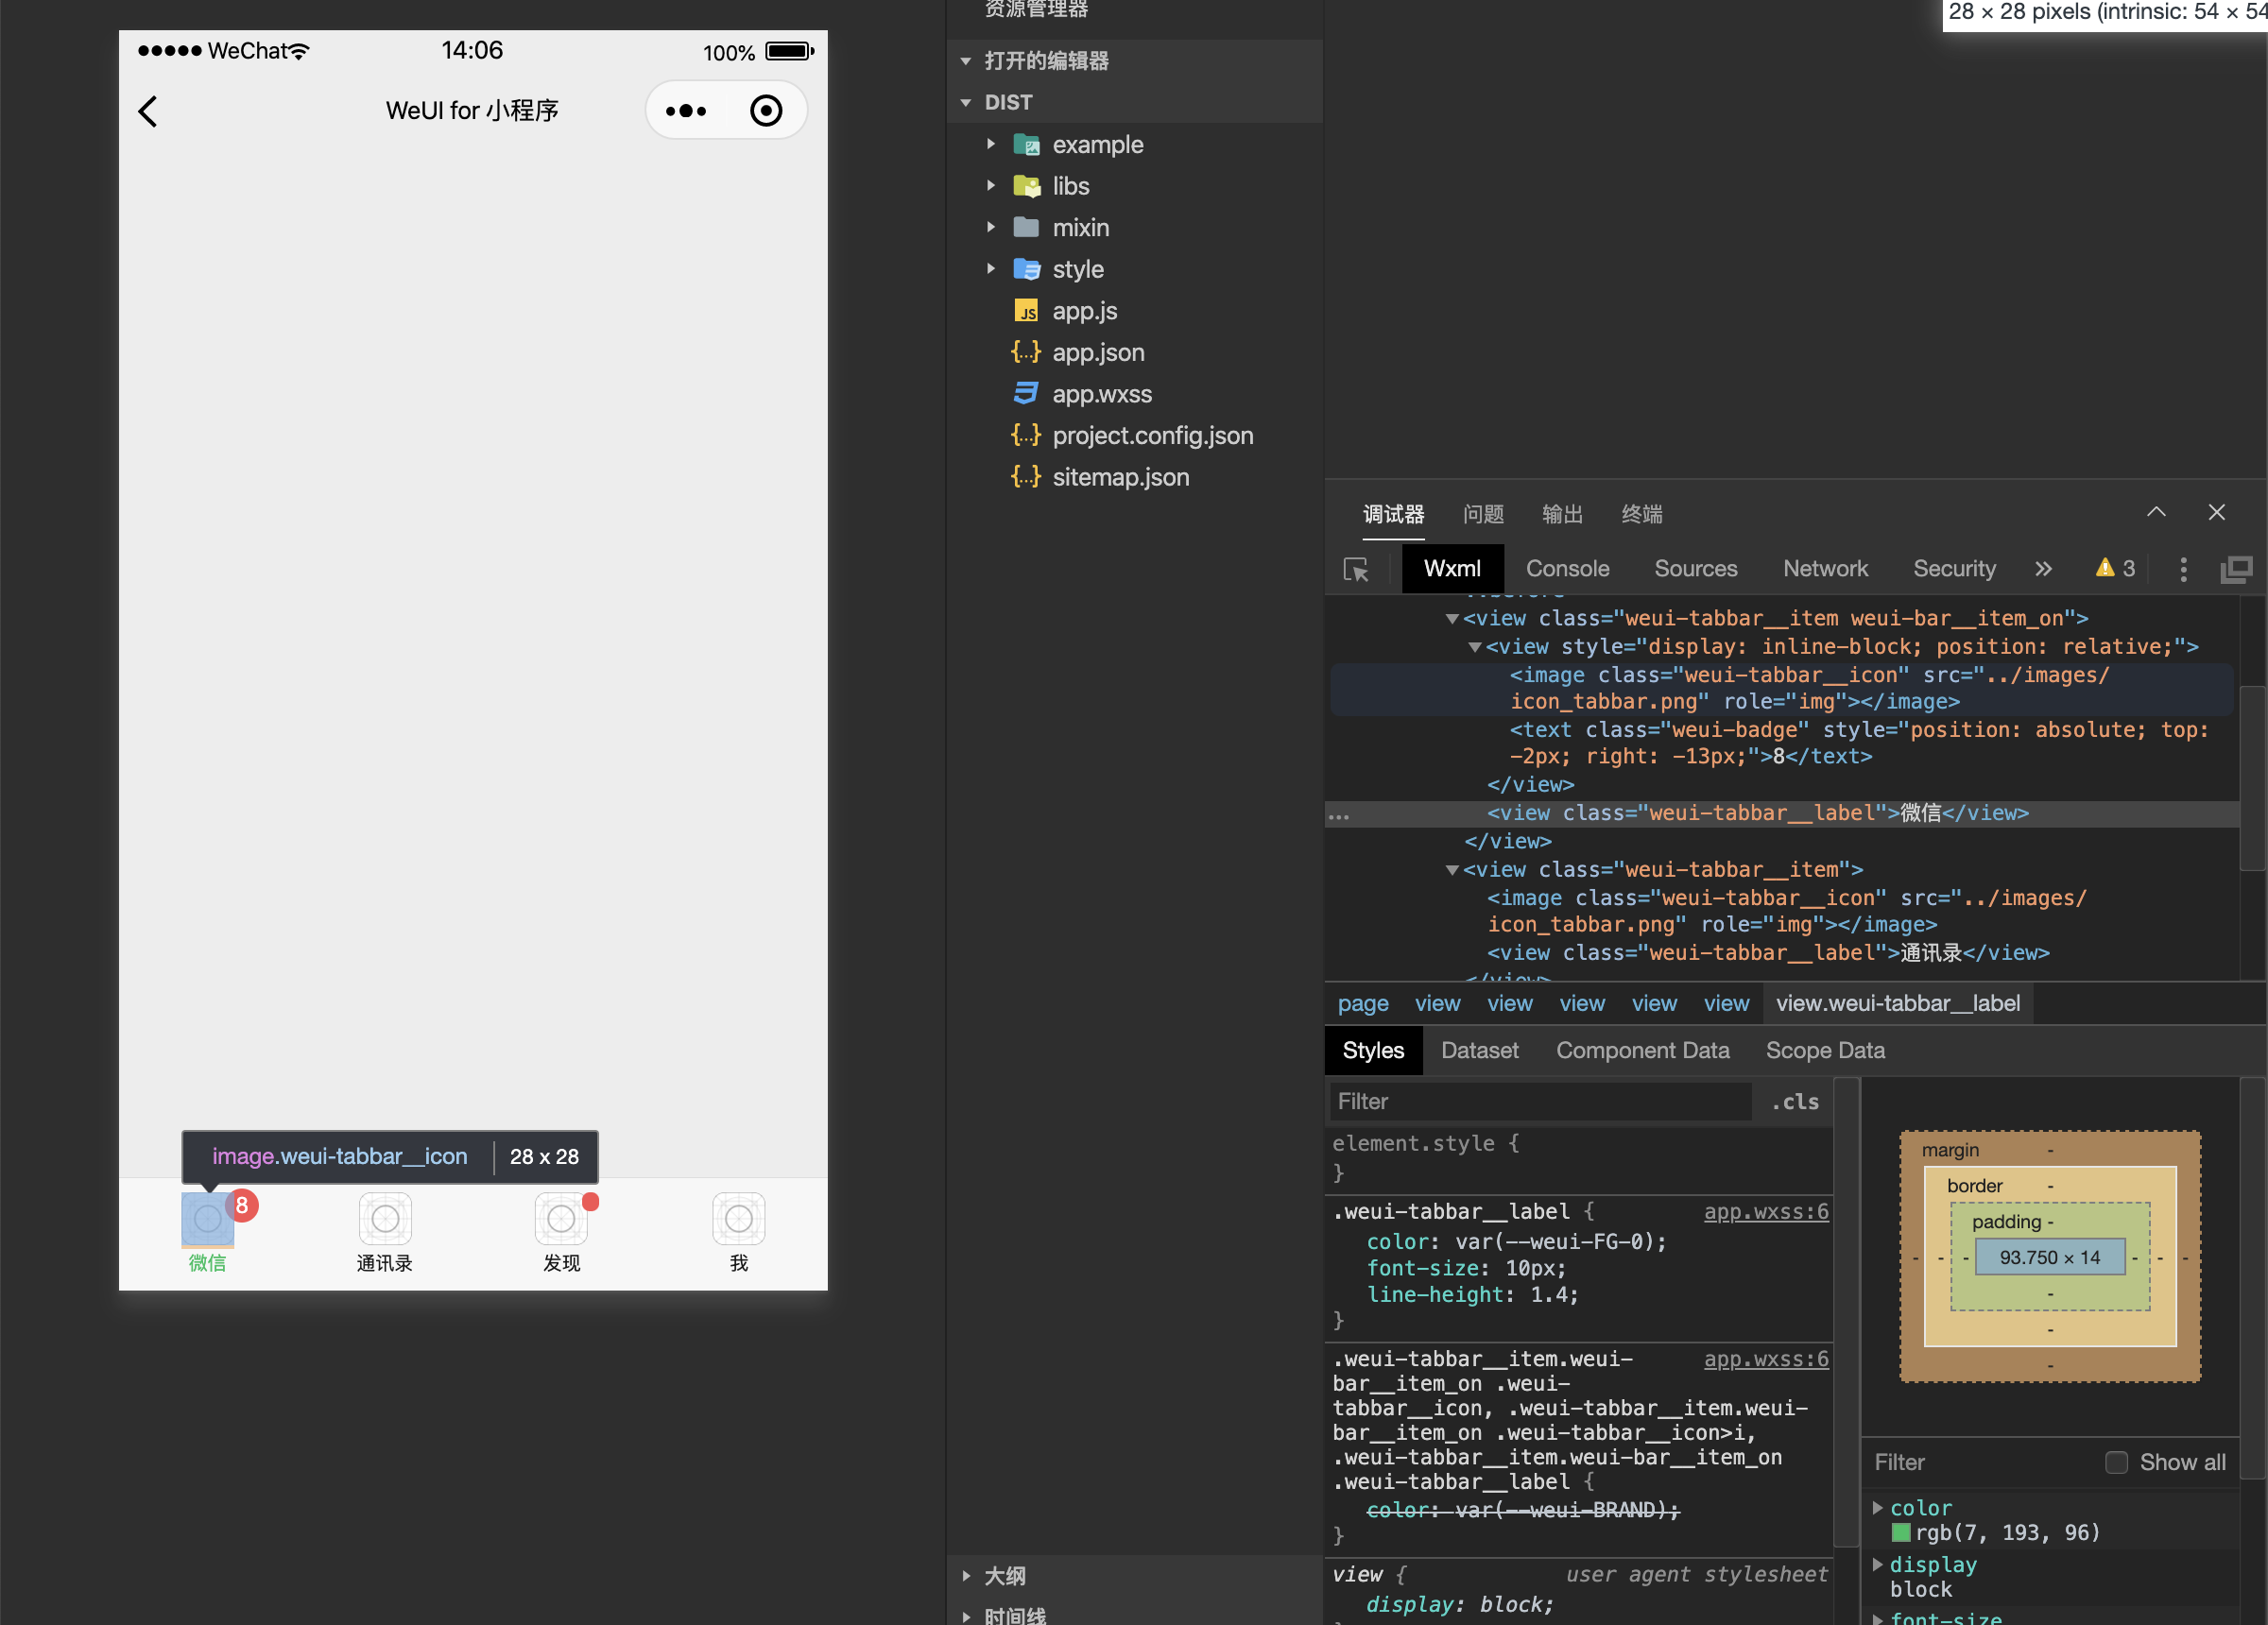Tap the 发现 tabbar icon
Image resolution: width=2268 pixels, height=1625 pixels.
[561, 1218]
